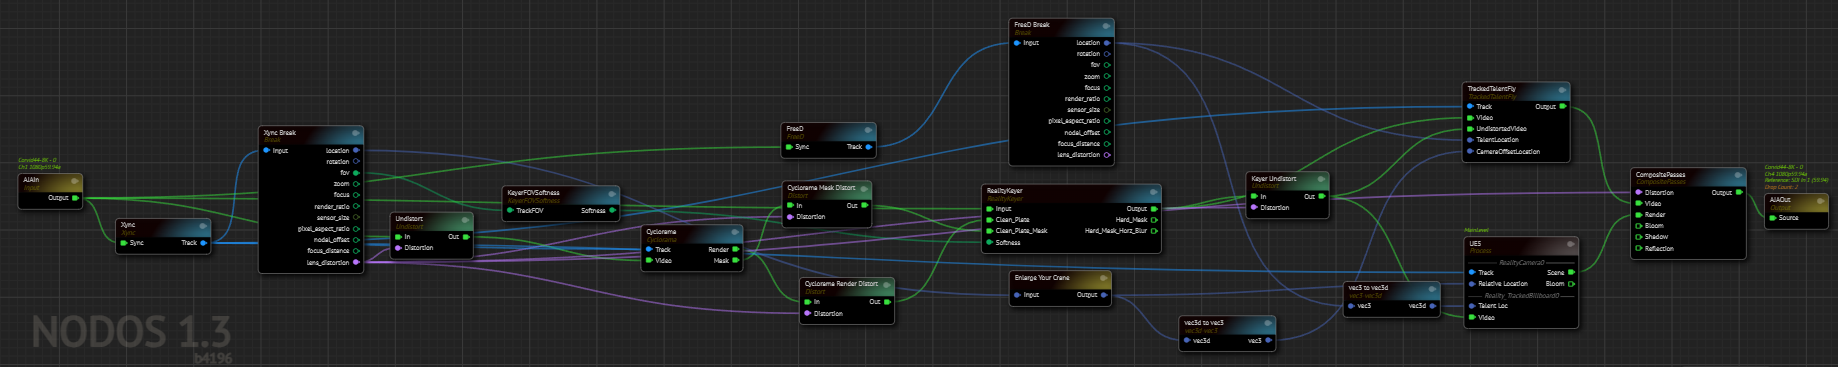The width and height of the screenshot is (1838, 367).
Task: Click the RealityCamera0 section label in UE5
Action: [1522, 262]
